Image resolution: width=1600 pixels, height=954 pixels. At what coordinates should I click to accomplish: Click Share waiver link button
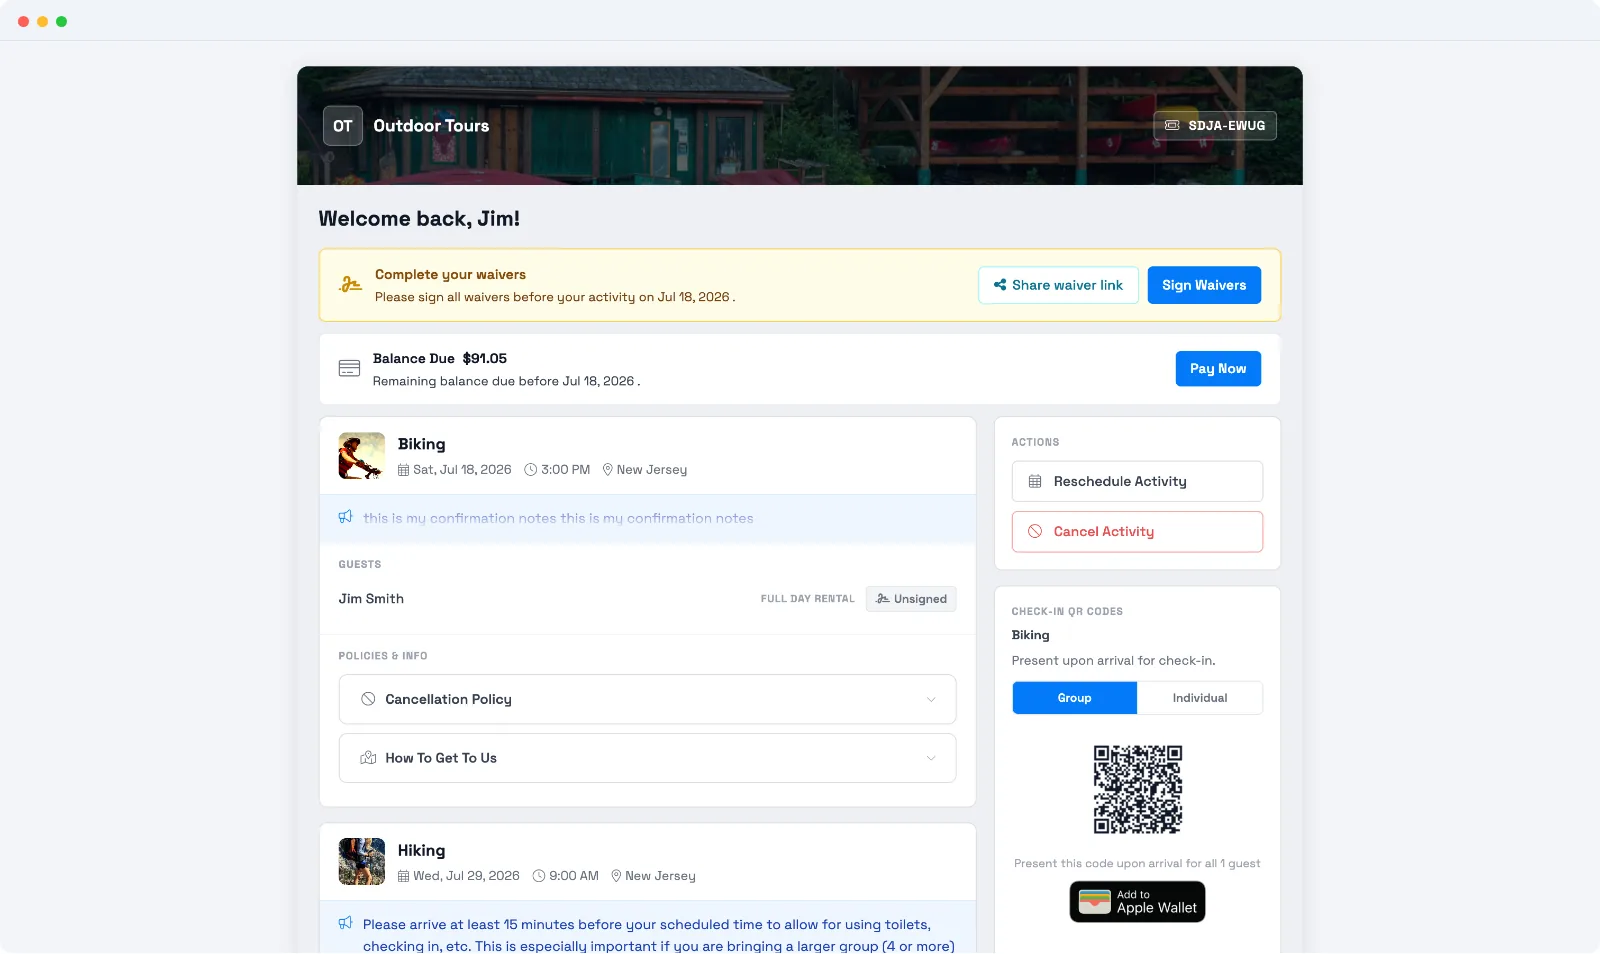pos(1058,285)
